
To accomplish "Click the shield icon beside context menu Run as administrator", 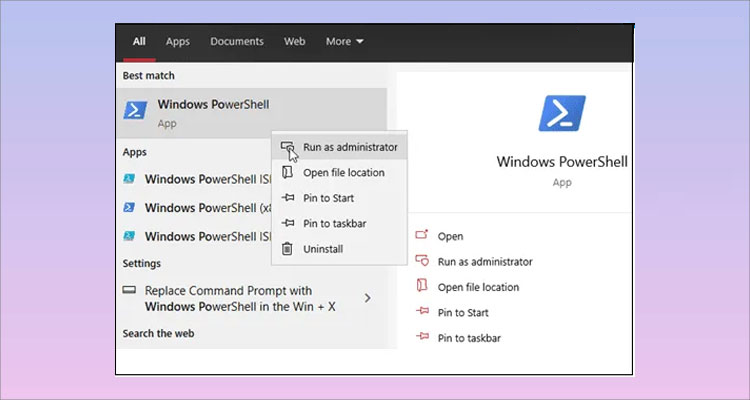I will 287,146.
